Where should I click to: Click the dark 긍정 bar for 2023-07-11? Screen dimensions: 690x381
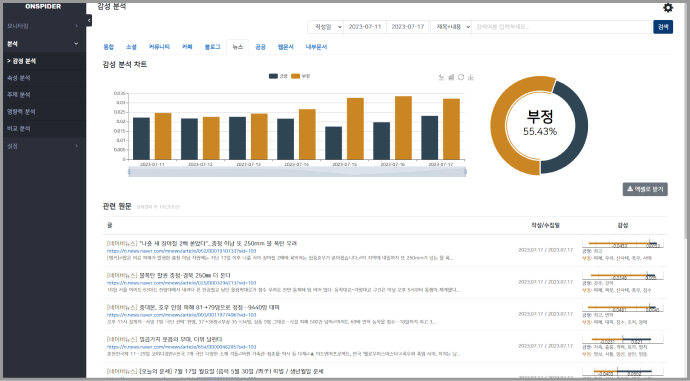[141, 139]
